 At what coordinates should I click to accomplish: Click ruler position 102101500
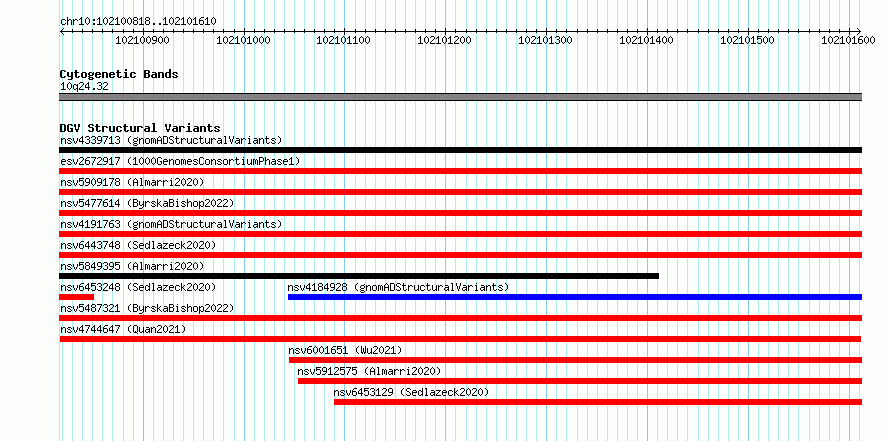click(747, 40)
